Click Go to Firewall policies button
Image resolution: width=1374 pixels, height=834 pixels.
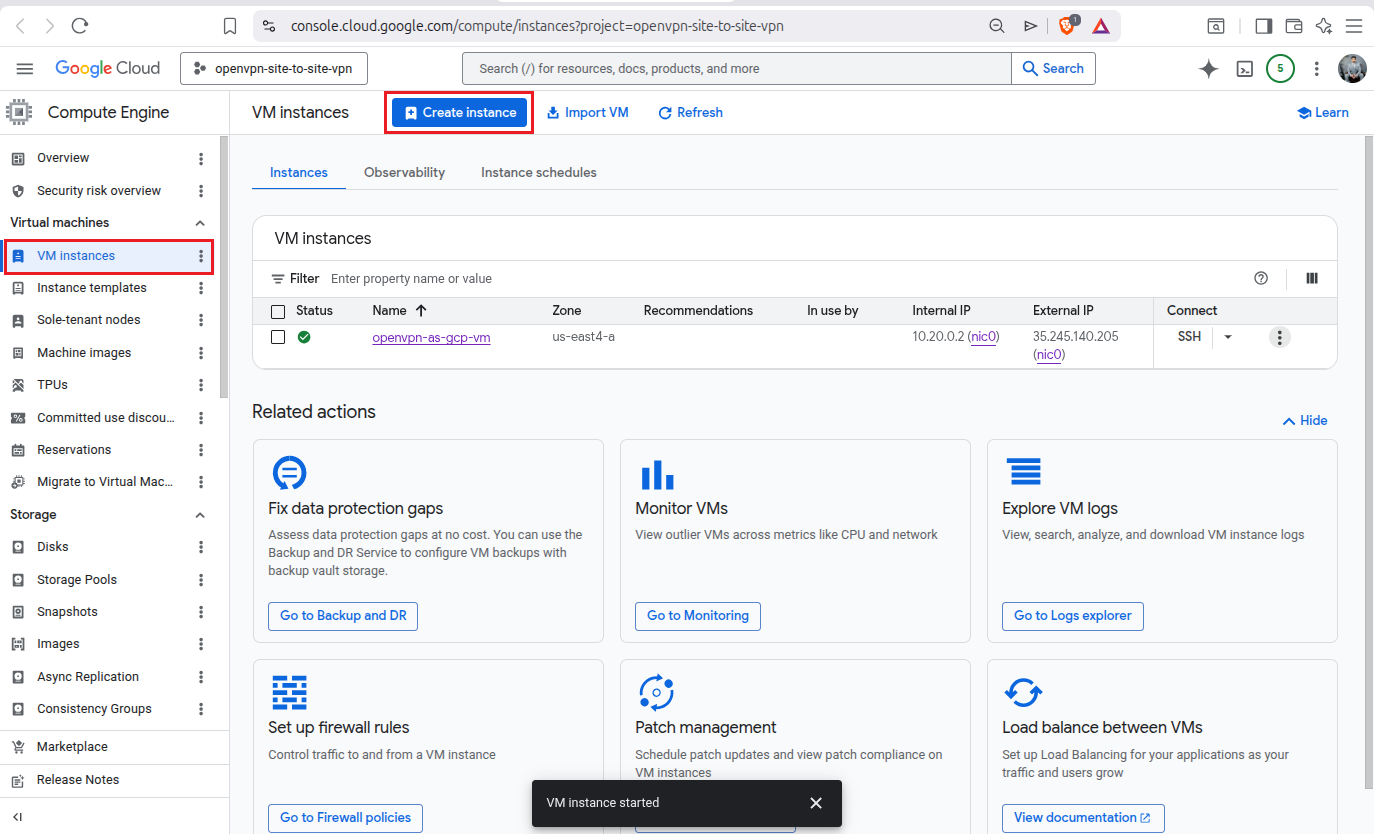click(346, 818)
